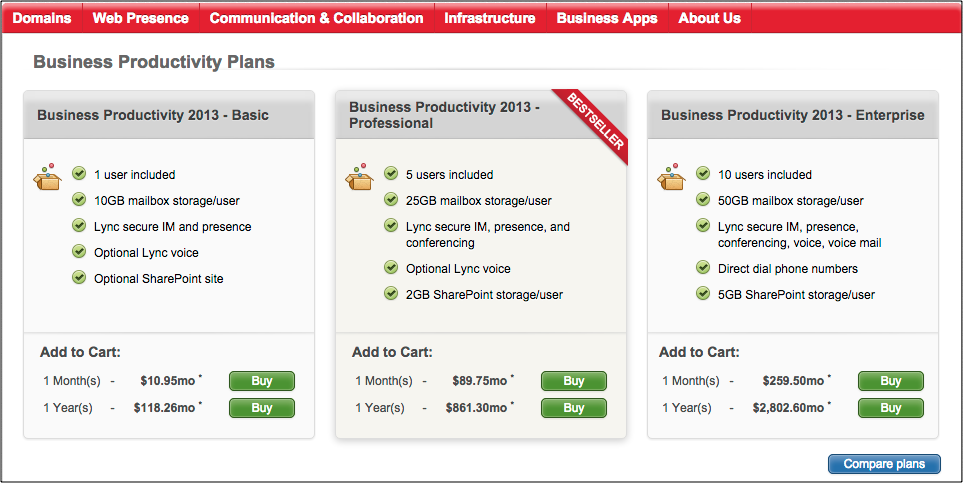Open the Infrastructure menu
Image resolution: width=963 pixels, height=483 pixels.
click(x=490, y=18)
